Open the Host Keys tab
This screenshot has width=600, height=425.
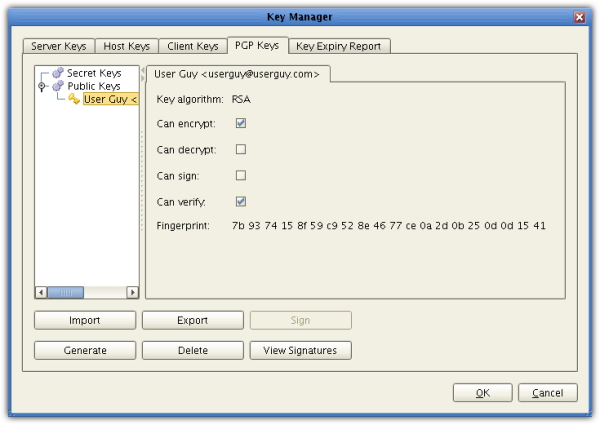click(126, 46)
